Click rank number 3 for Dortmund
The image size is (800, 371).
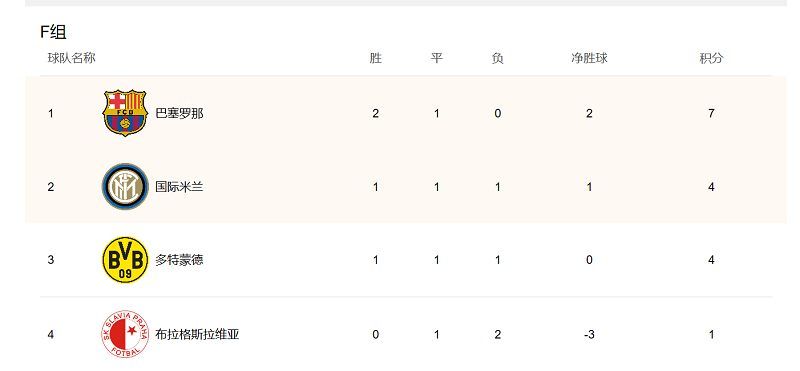coord(51,260)
